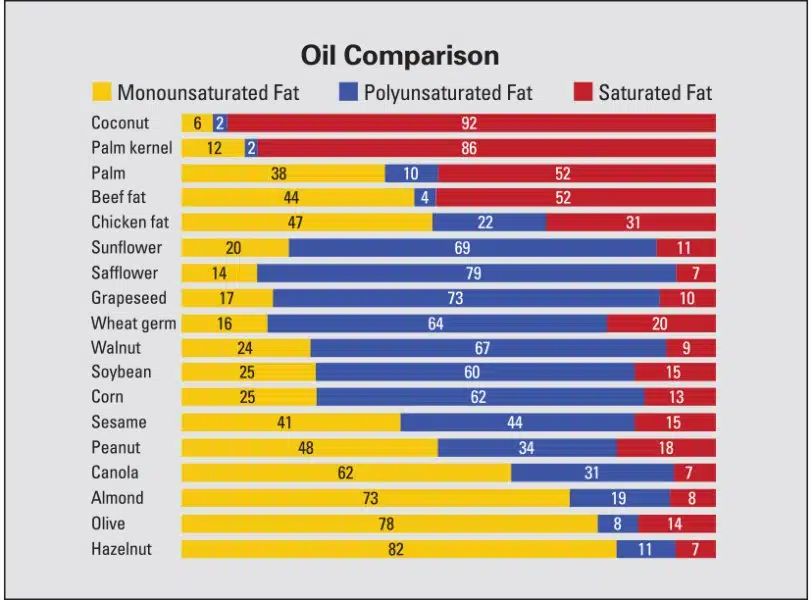Select the Grapeseed row label
812x600 pixels.
129,298
